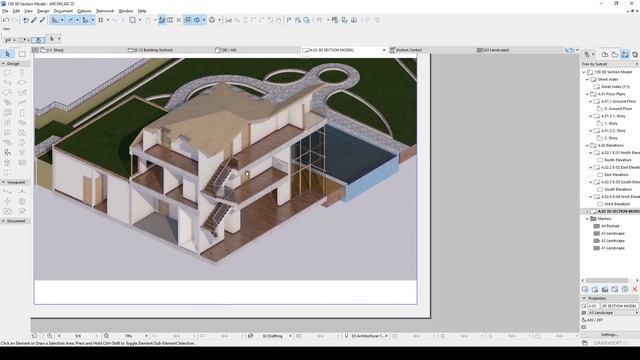Click the 3D section drawing on the layout
The image size is (640, 360).
225,169
